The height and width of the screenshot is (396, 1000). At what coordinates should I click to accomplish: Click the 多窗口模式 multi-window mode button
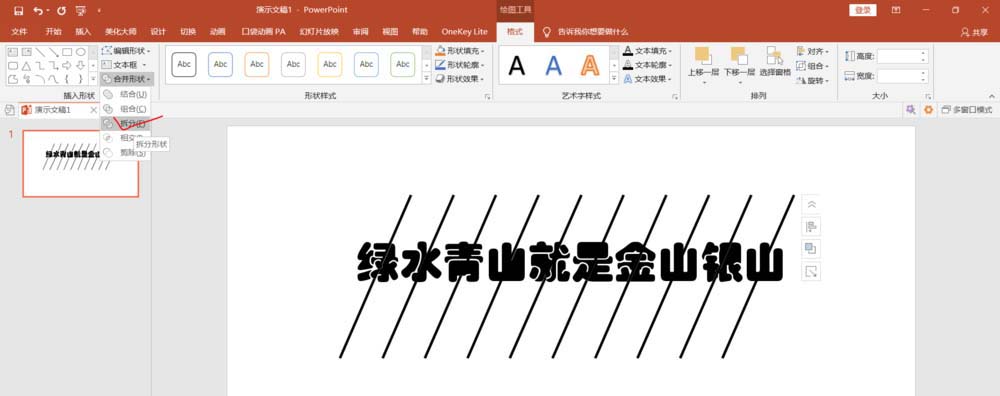point(967,110)
